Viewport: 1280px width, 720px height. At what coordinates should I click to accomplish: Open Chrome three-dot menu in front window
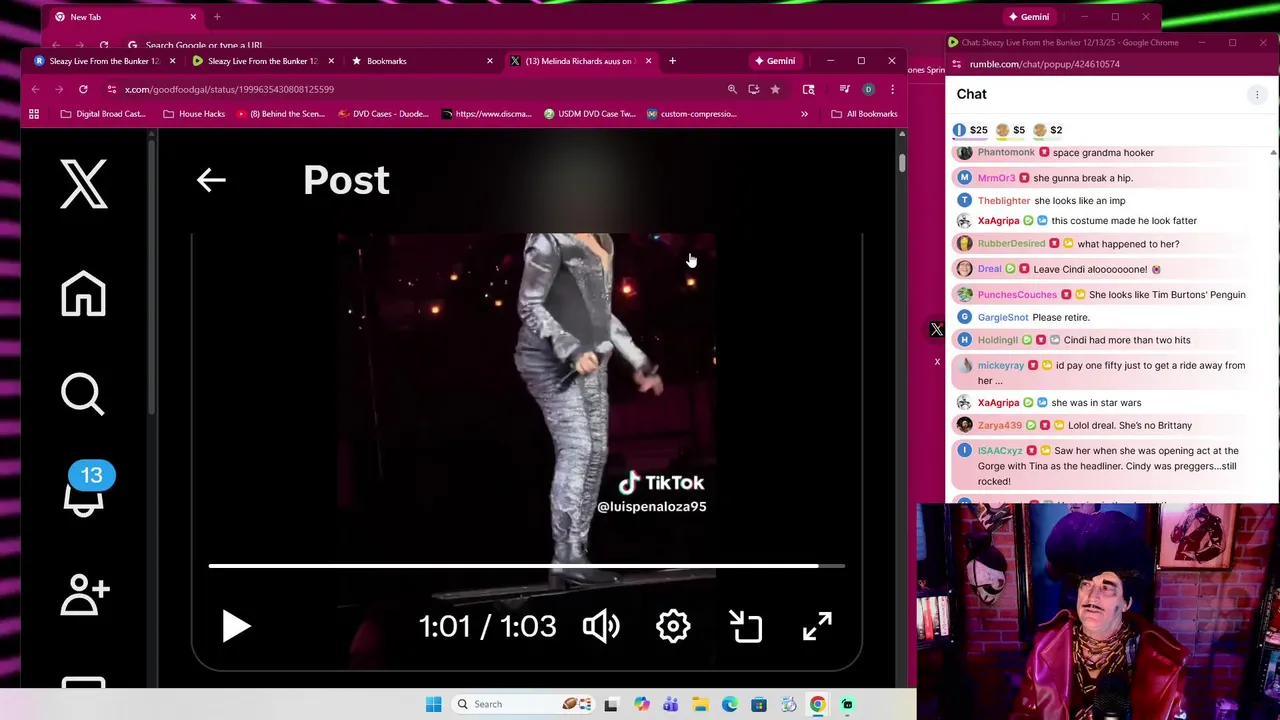pos(892,89)
